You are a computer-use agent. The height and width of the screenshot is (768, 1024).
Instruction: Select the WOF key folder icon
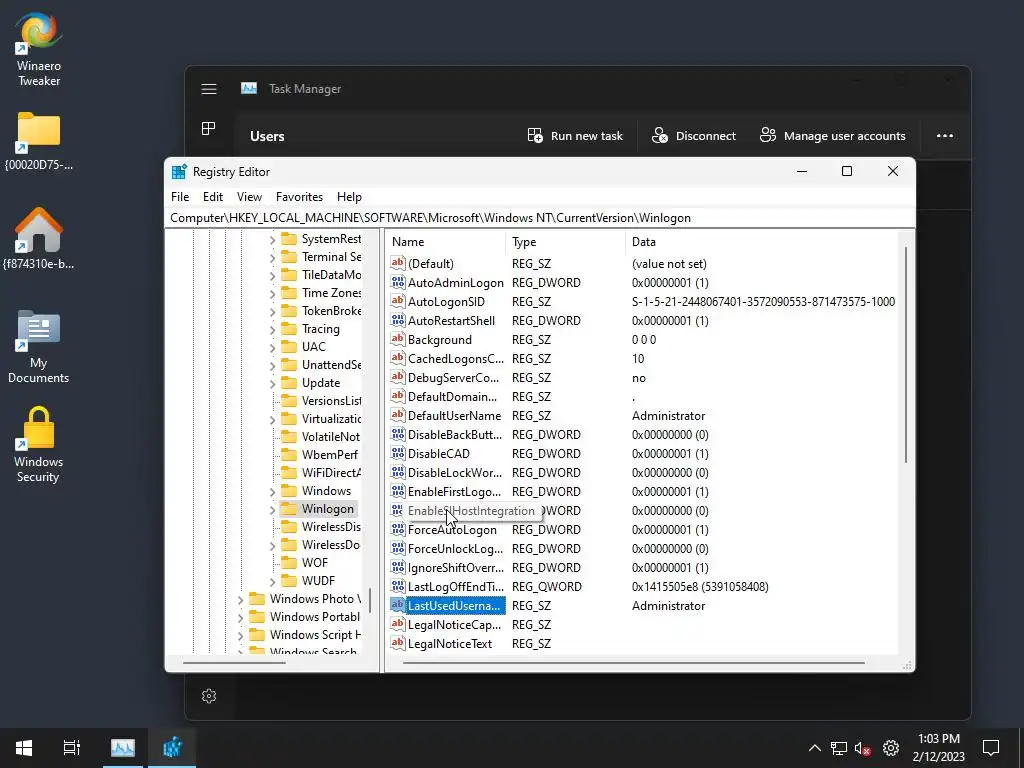[x=289, y=562]
